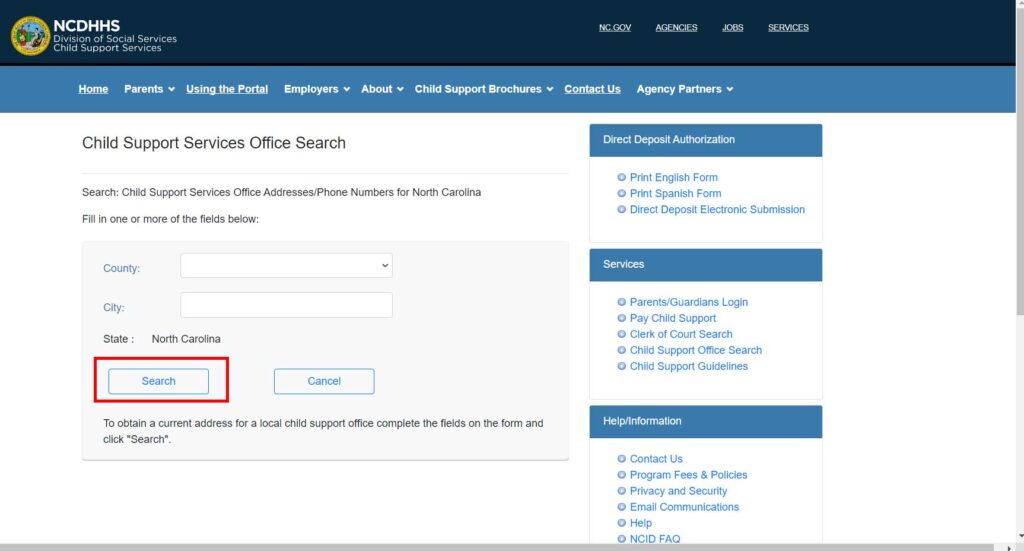Click bullet icon beside Clerk of Court Search
Viewport: 1024px width, 551px height.
621,334
